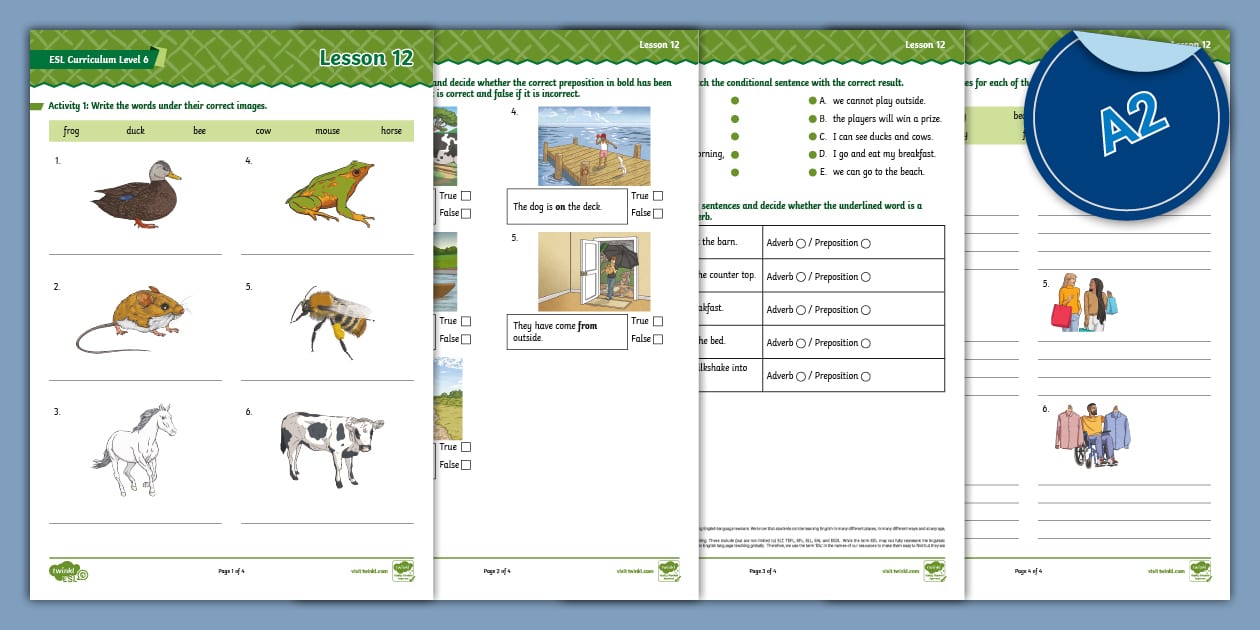Open the visit twinkl.com link on page 1
The width and height of the screenshot is (1260, 630).
[x=369, y=571]
